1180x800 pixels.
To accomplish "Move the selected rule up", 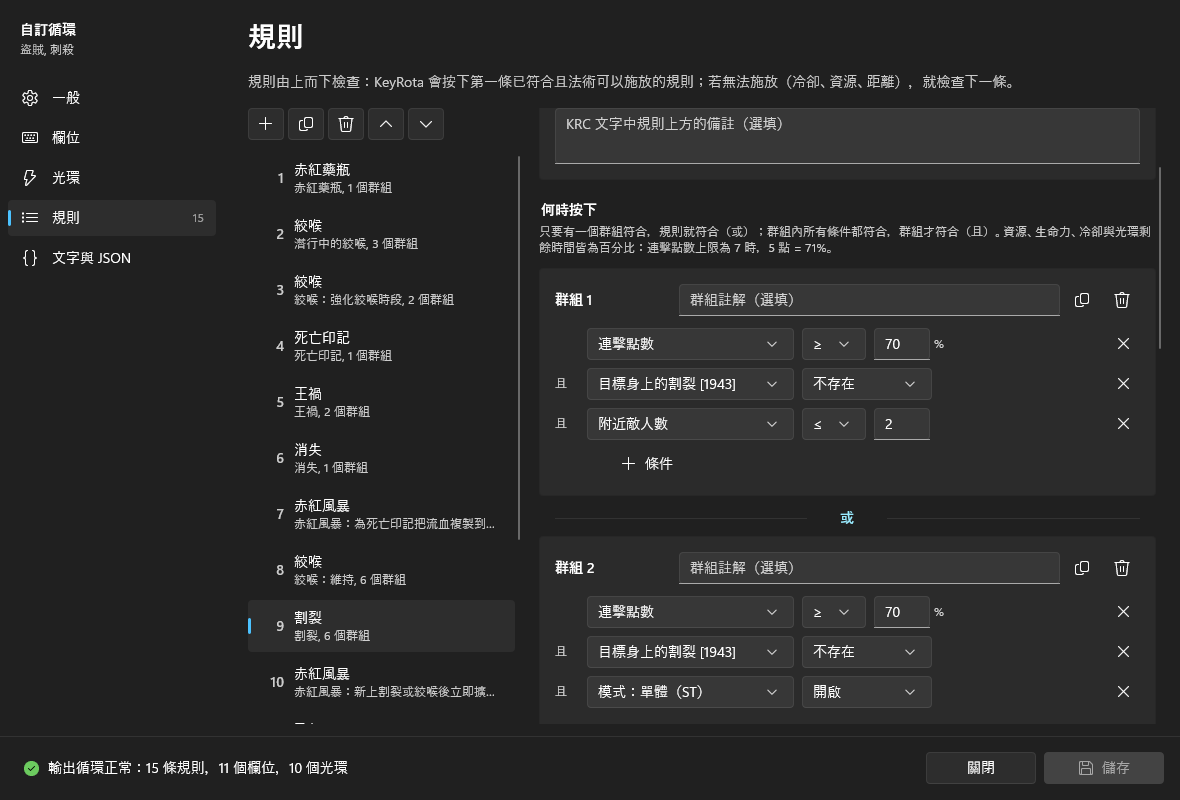I will pos(386,124).
